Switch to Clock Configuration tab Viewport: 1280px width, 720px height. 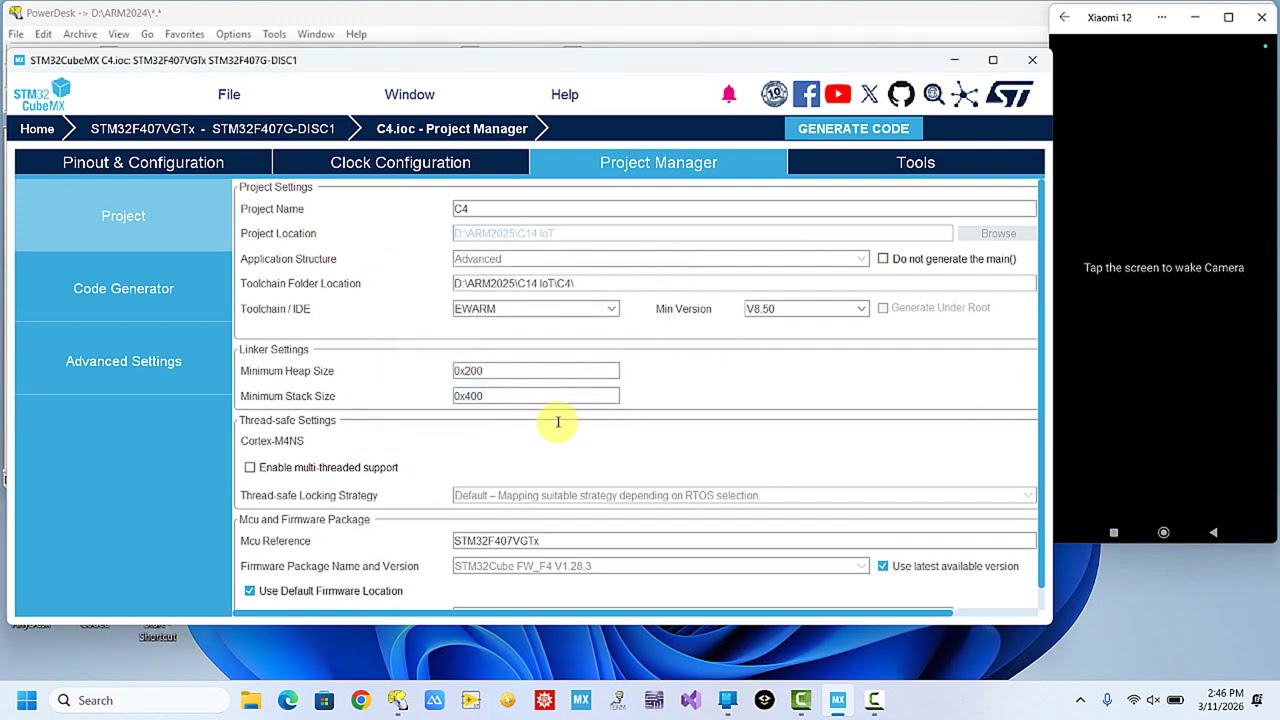point(400,162)
